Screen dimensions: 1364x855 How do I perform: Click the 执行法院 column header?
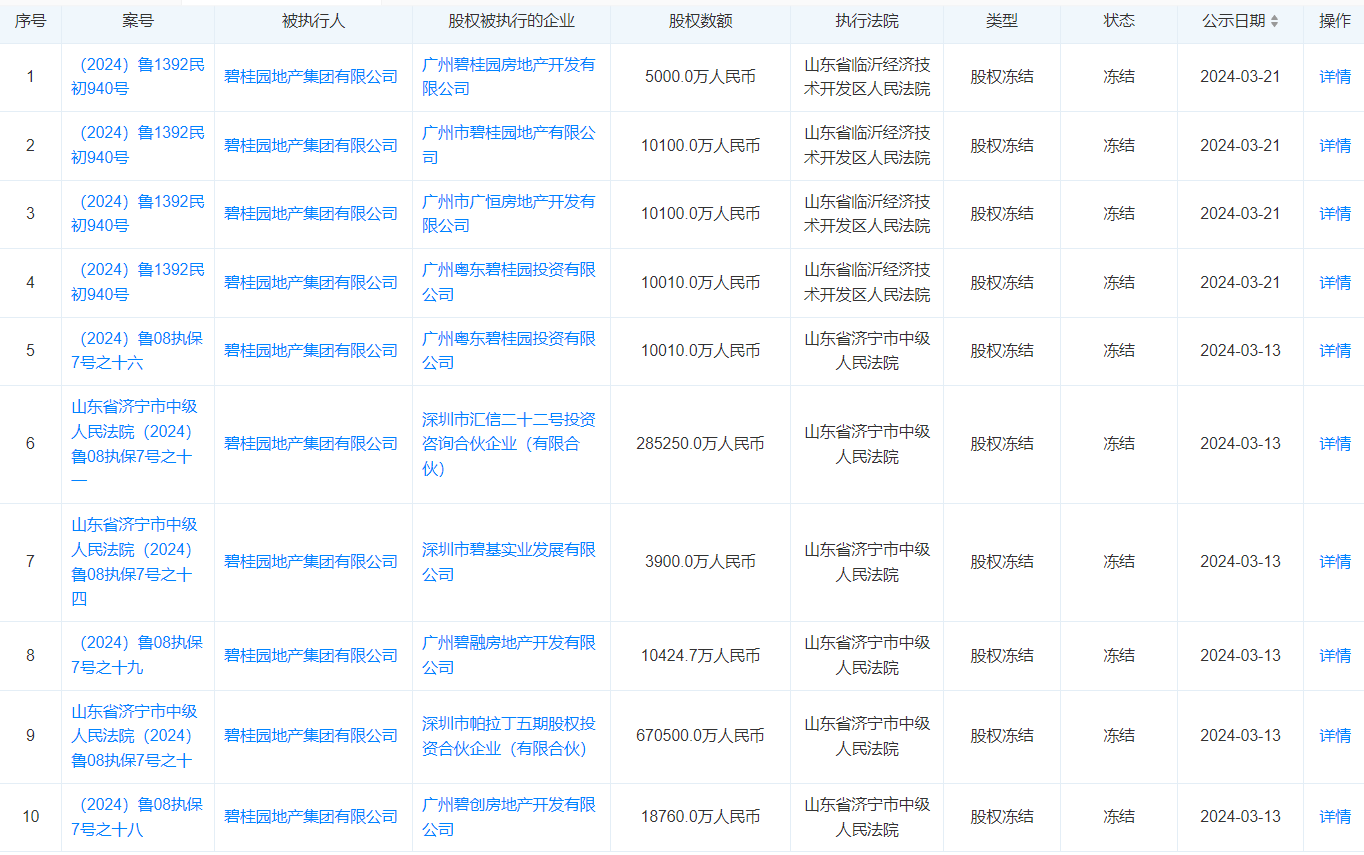point(867,21)
